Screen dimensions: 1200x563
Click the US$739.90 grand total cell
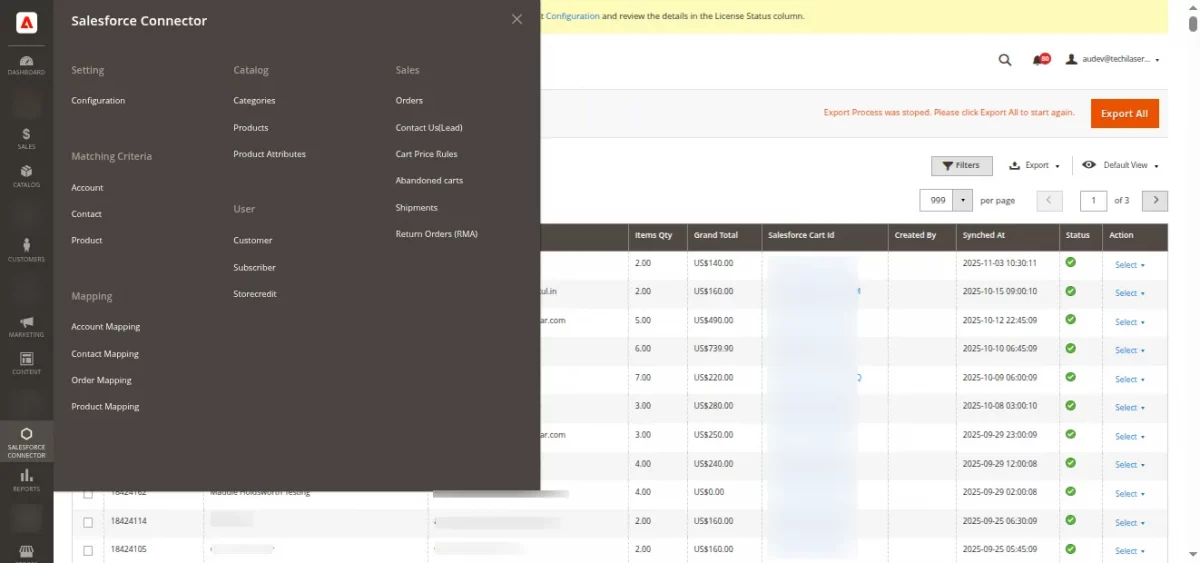[713, 349]
